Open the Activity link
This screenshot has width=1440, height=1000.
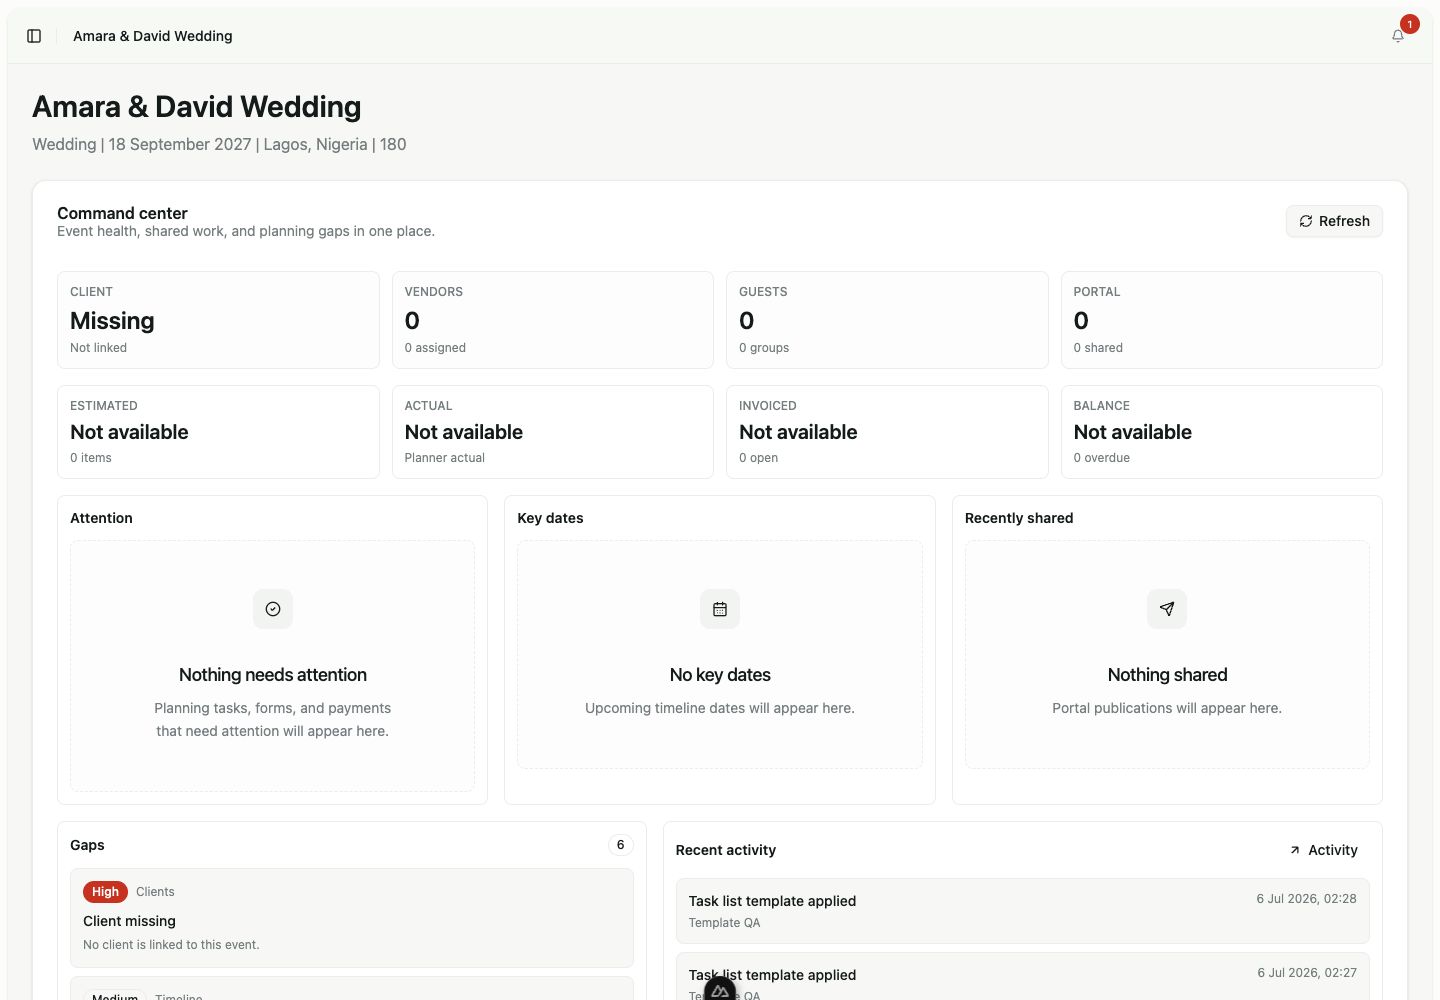click(x=1323, y=850)
